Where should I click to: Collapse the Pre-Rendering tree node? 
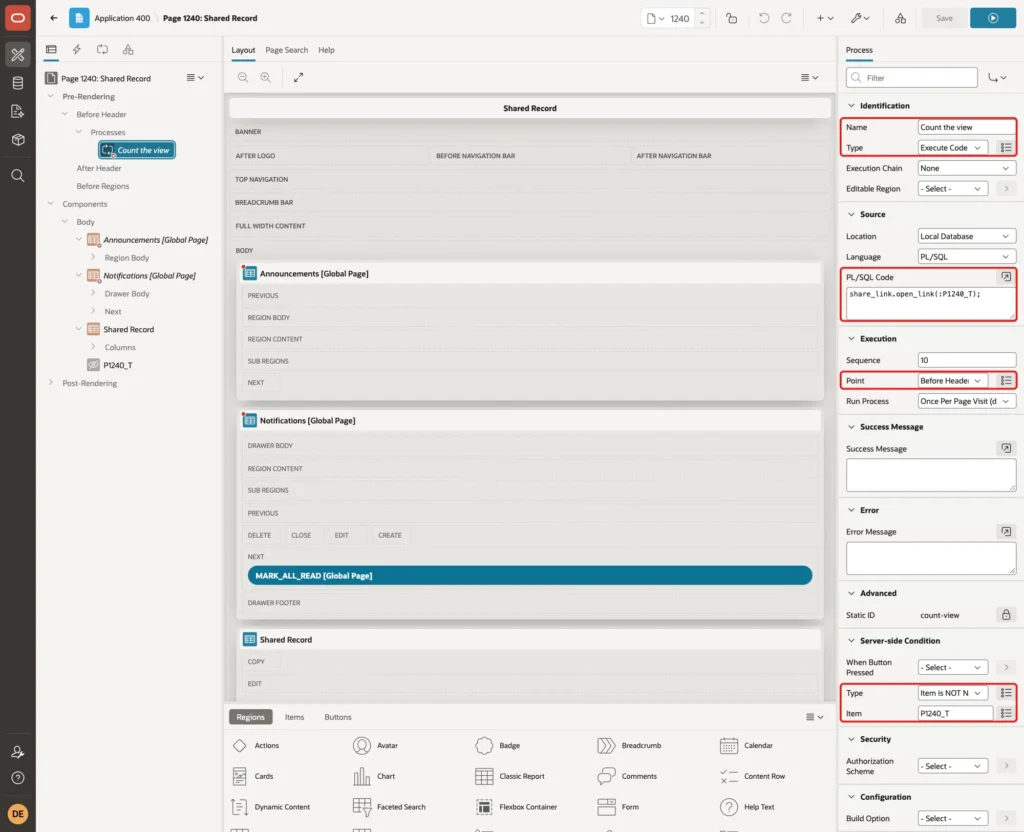[x=50, y=96]
